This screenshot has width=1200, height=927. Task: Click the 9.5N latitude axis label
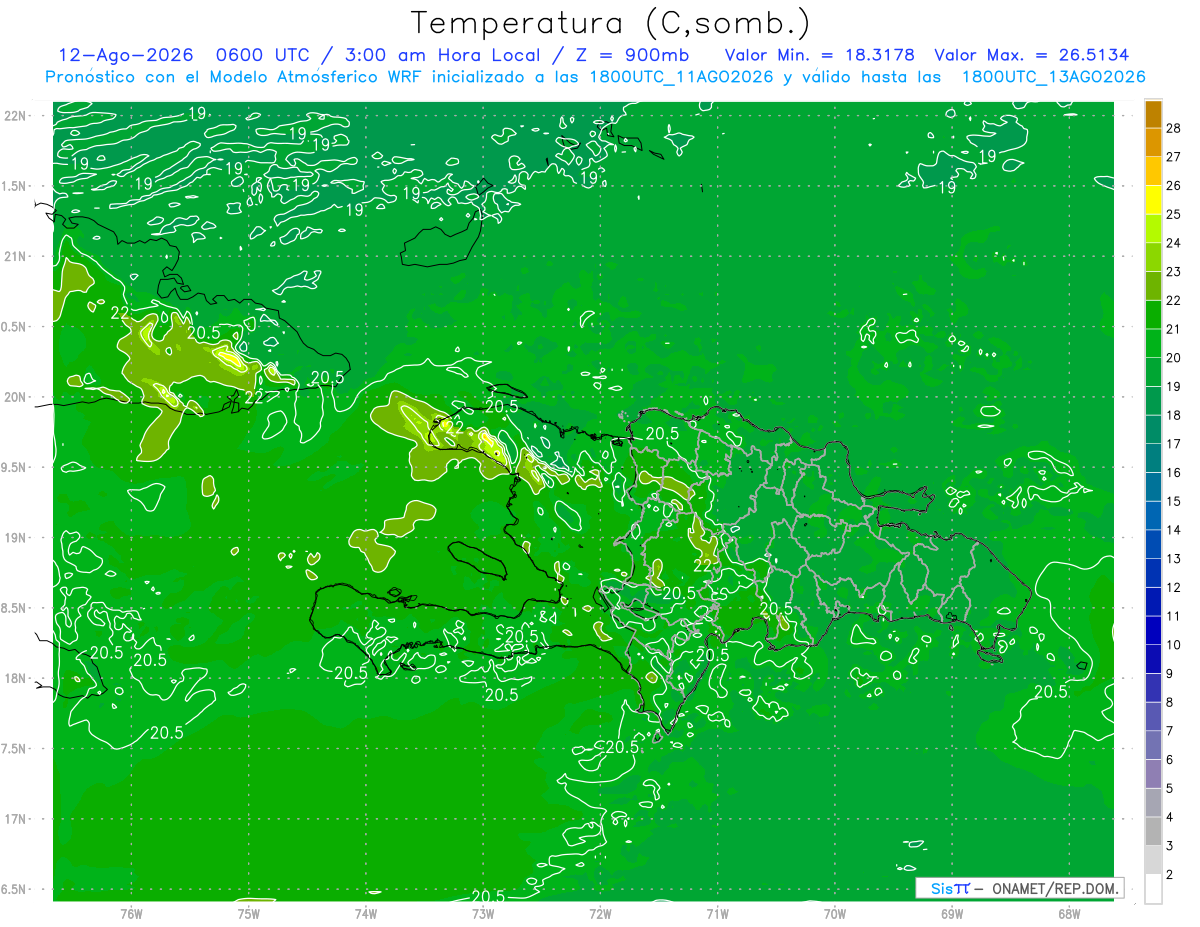pyautogui.click(x=13, y=467)
